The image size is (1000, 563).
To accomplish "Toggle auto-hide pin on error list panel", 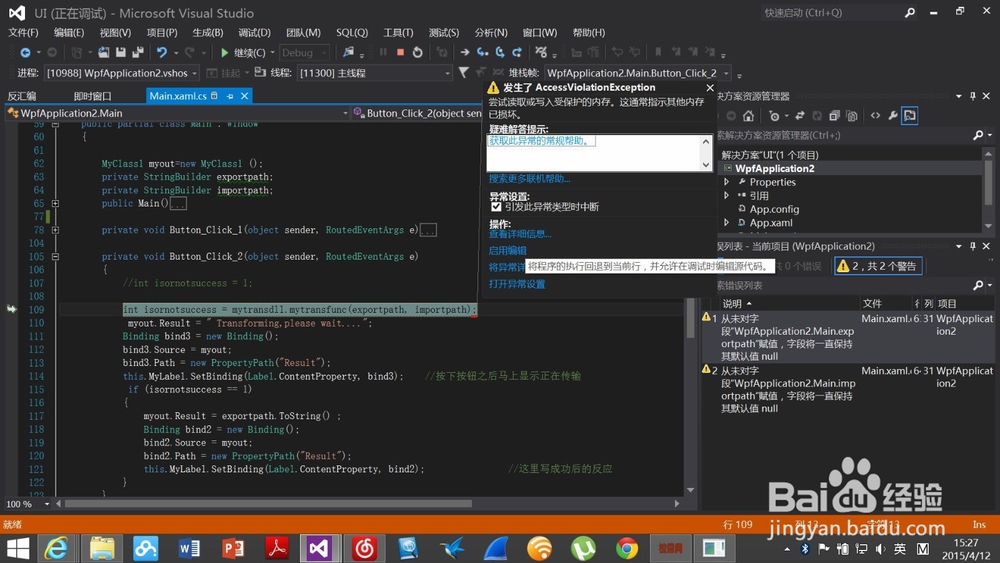I will (972, 246).
